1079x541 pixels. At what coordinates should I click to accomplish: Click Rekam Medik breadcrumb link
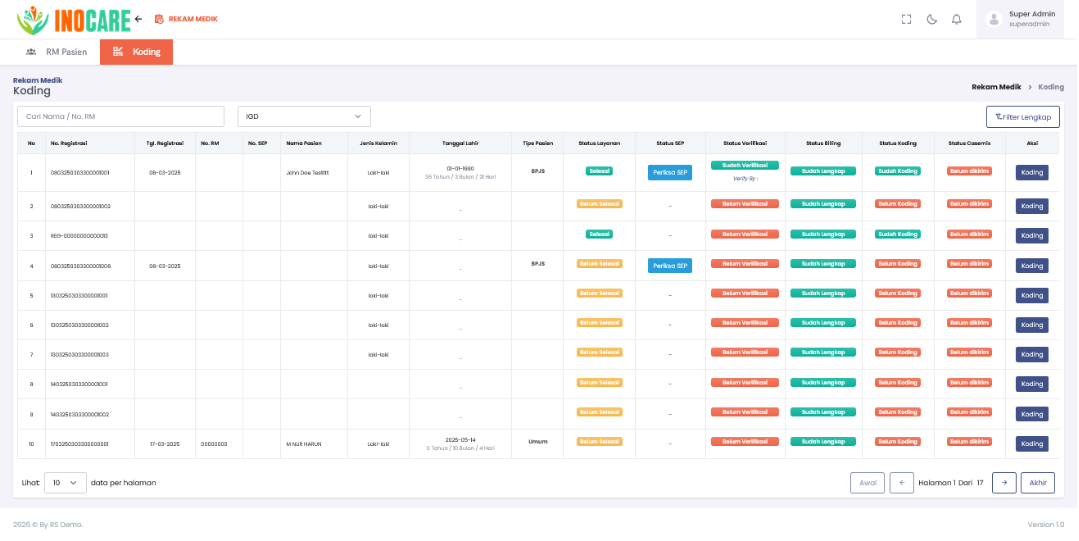click(996, 87)
